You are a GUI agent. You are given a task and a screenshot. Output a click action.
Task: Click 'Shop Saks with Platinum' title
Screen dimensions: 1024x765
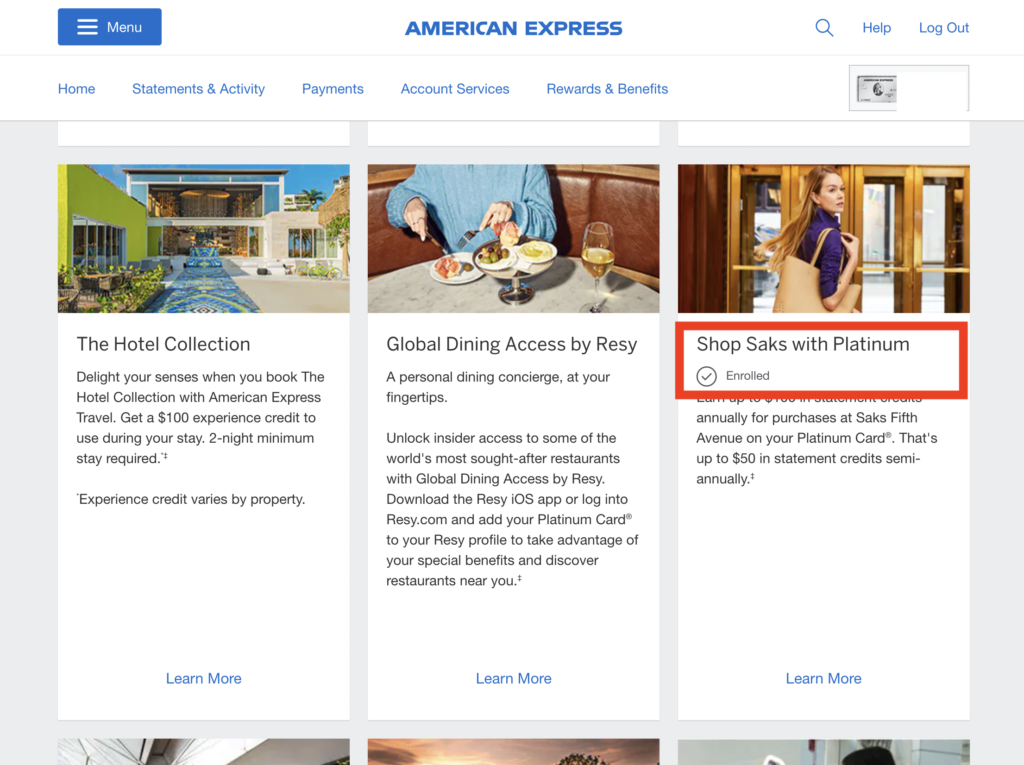(x=803, y=344)
